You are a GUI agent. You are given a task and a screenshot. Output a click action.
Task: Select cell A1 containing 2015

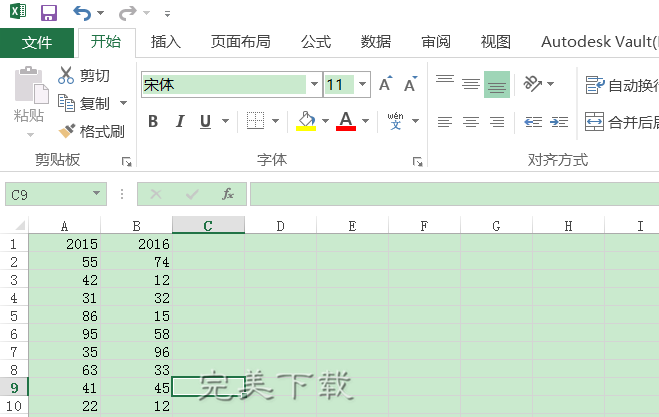(x=64, y=244)
